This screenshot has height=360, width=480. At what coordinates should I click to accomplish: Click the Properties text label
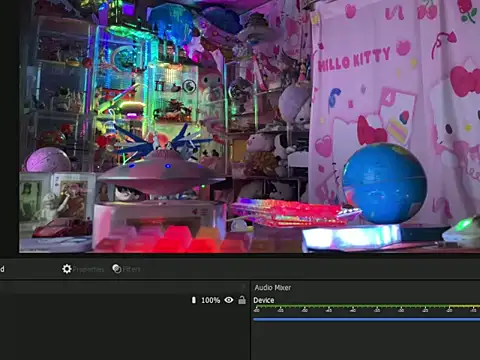[x=88, y=269]
